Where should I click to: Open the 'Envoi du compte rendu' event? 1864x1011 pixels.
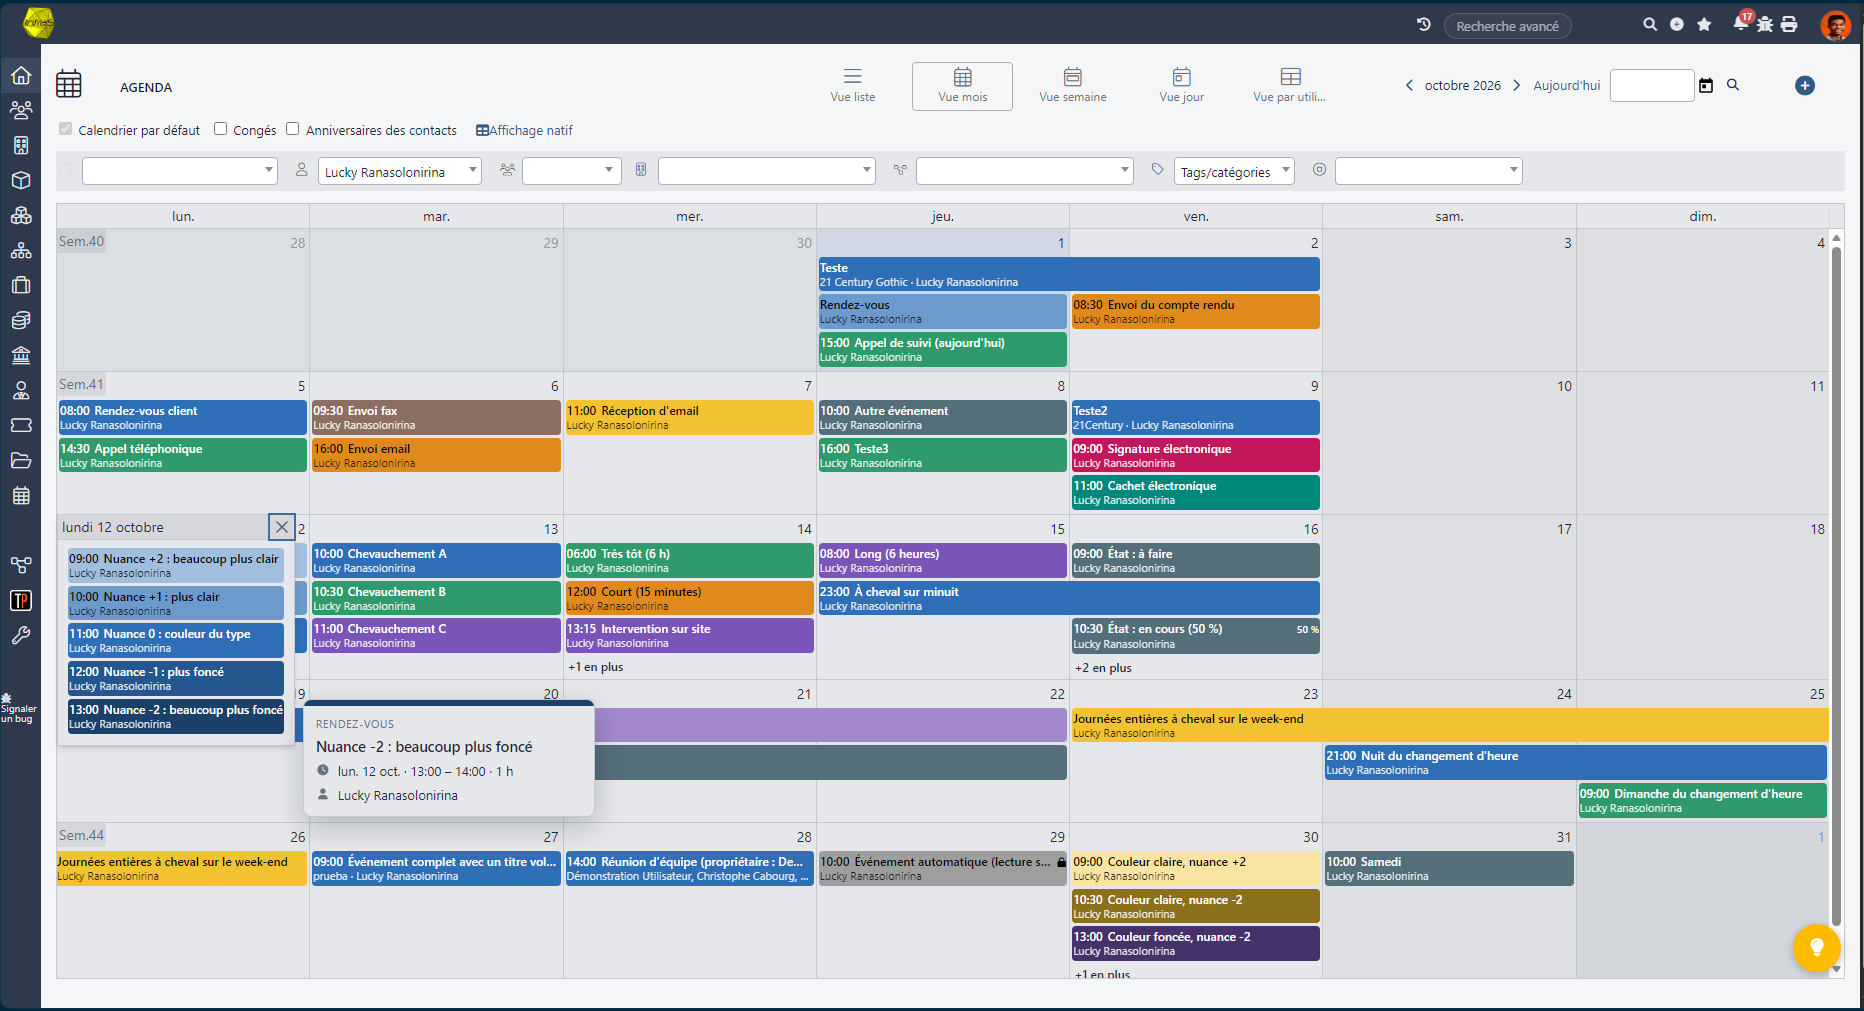(x=1195, y=311)
